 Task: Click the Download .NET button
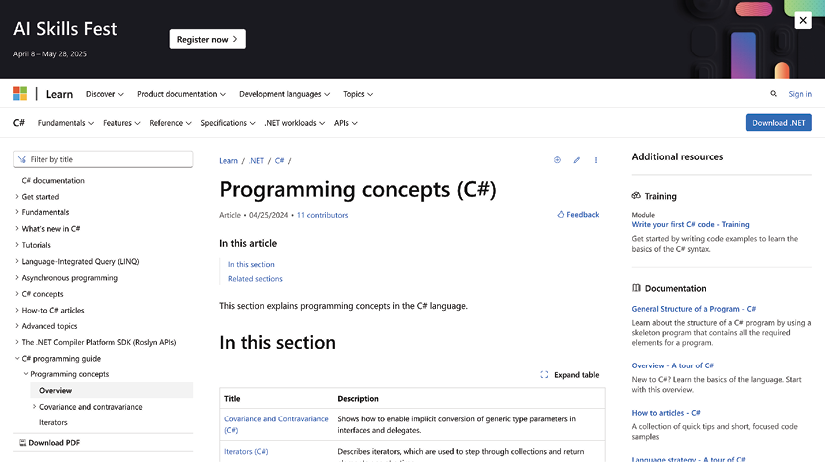coord(779,123)
